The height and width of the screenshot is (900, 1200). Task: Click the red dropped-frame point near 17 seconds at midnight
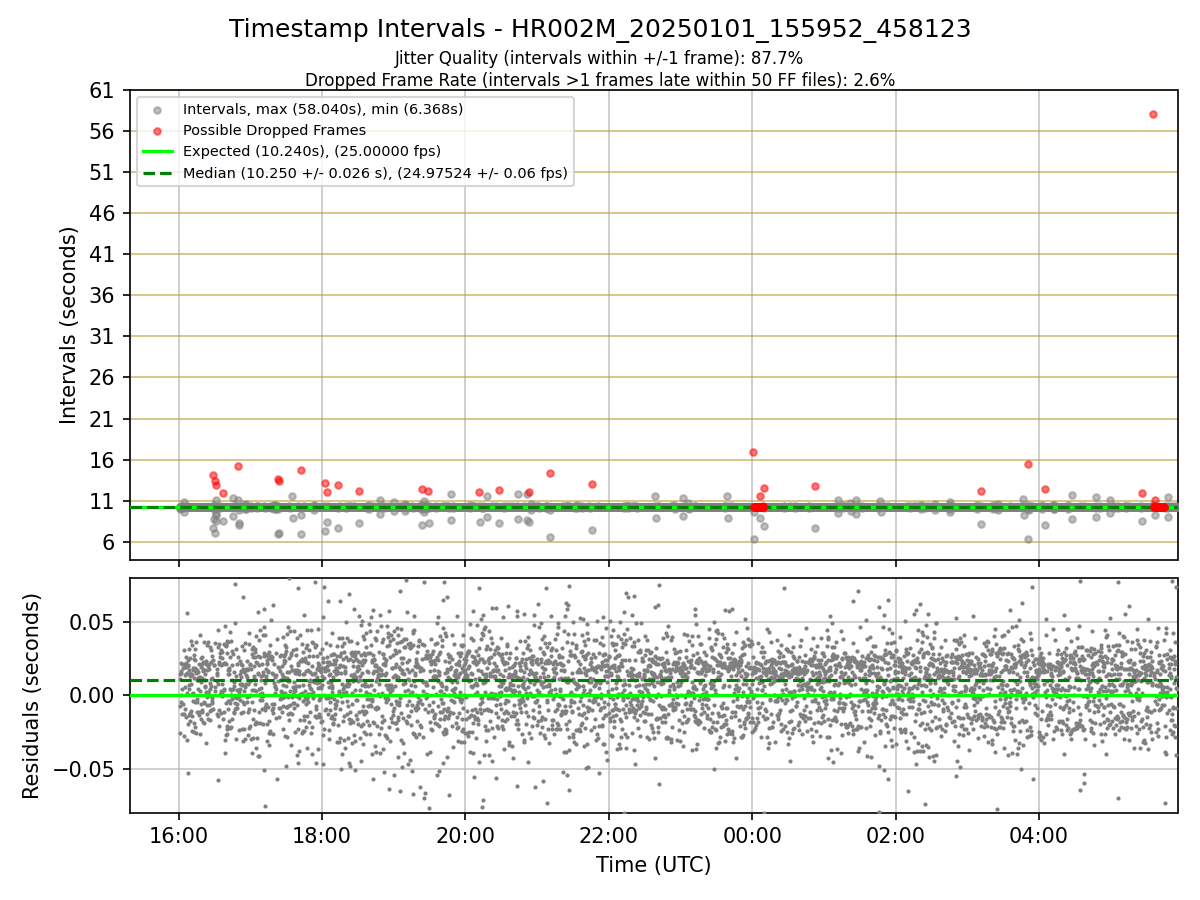[753, 452]
